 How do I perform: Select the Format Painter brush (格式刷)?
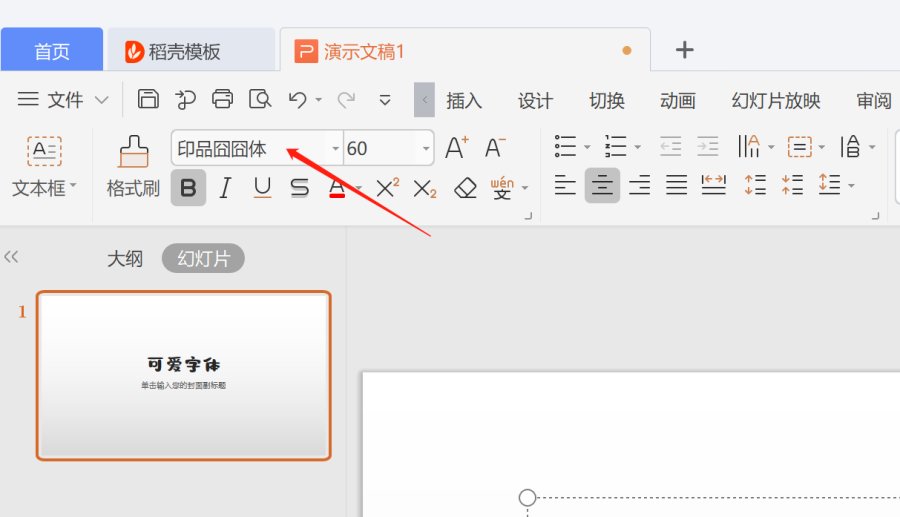click(133, 167)
